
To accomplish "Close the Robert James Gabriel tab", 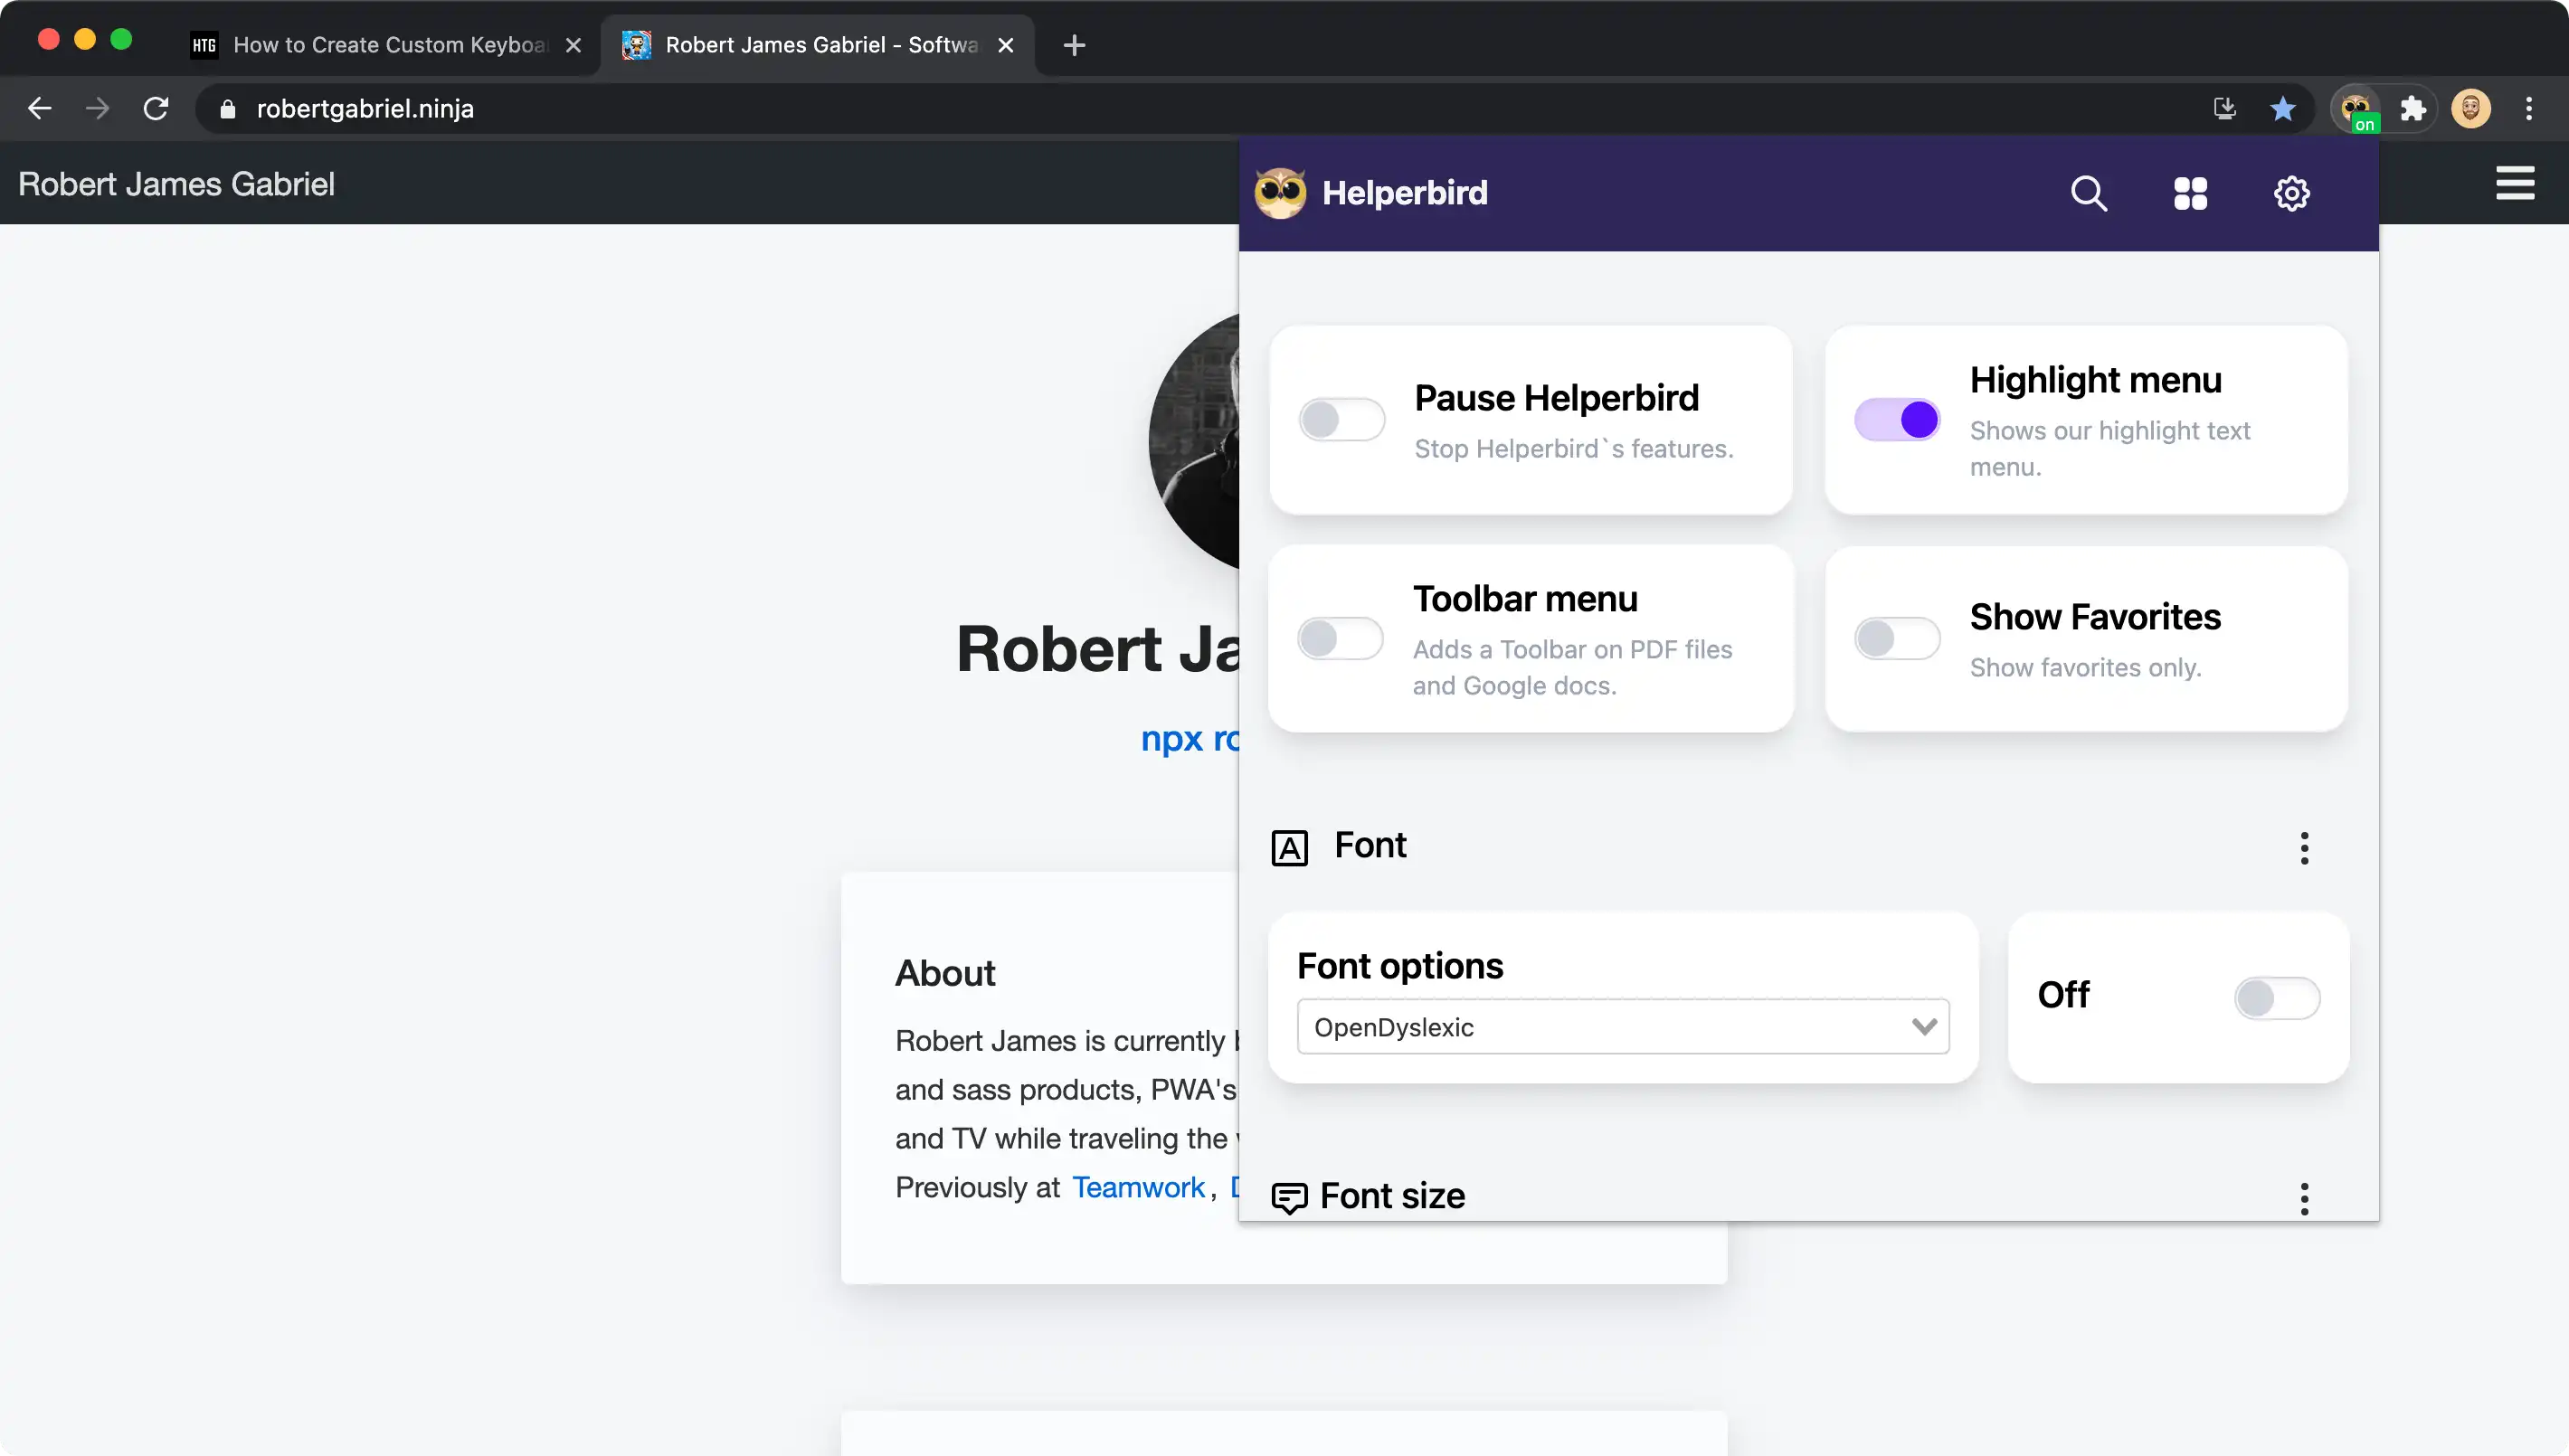I will coord(1006,45).
